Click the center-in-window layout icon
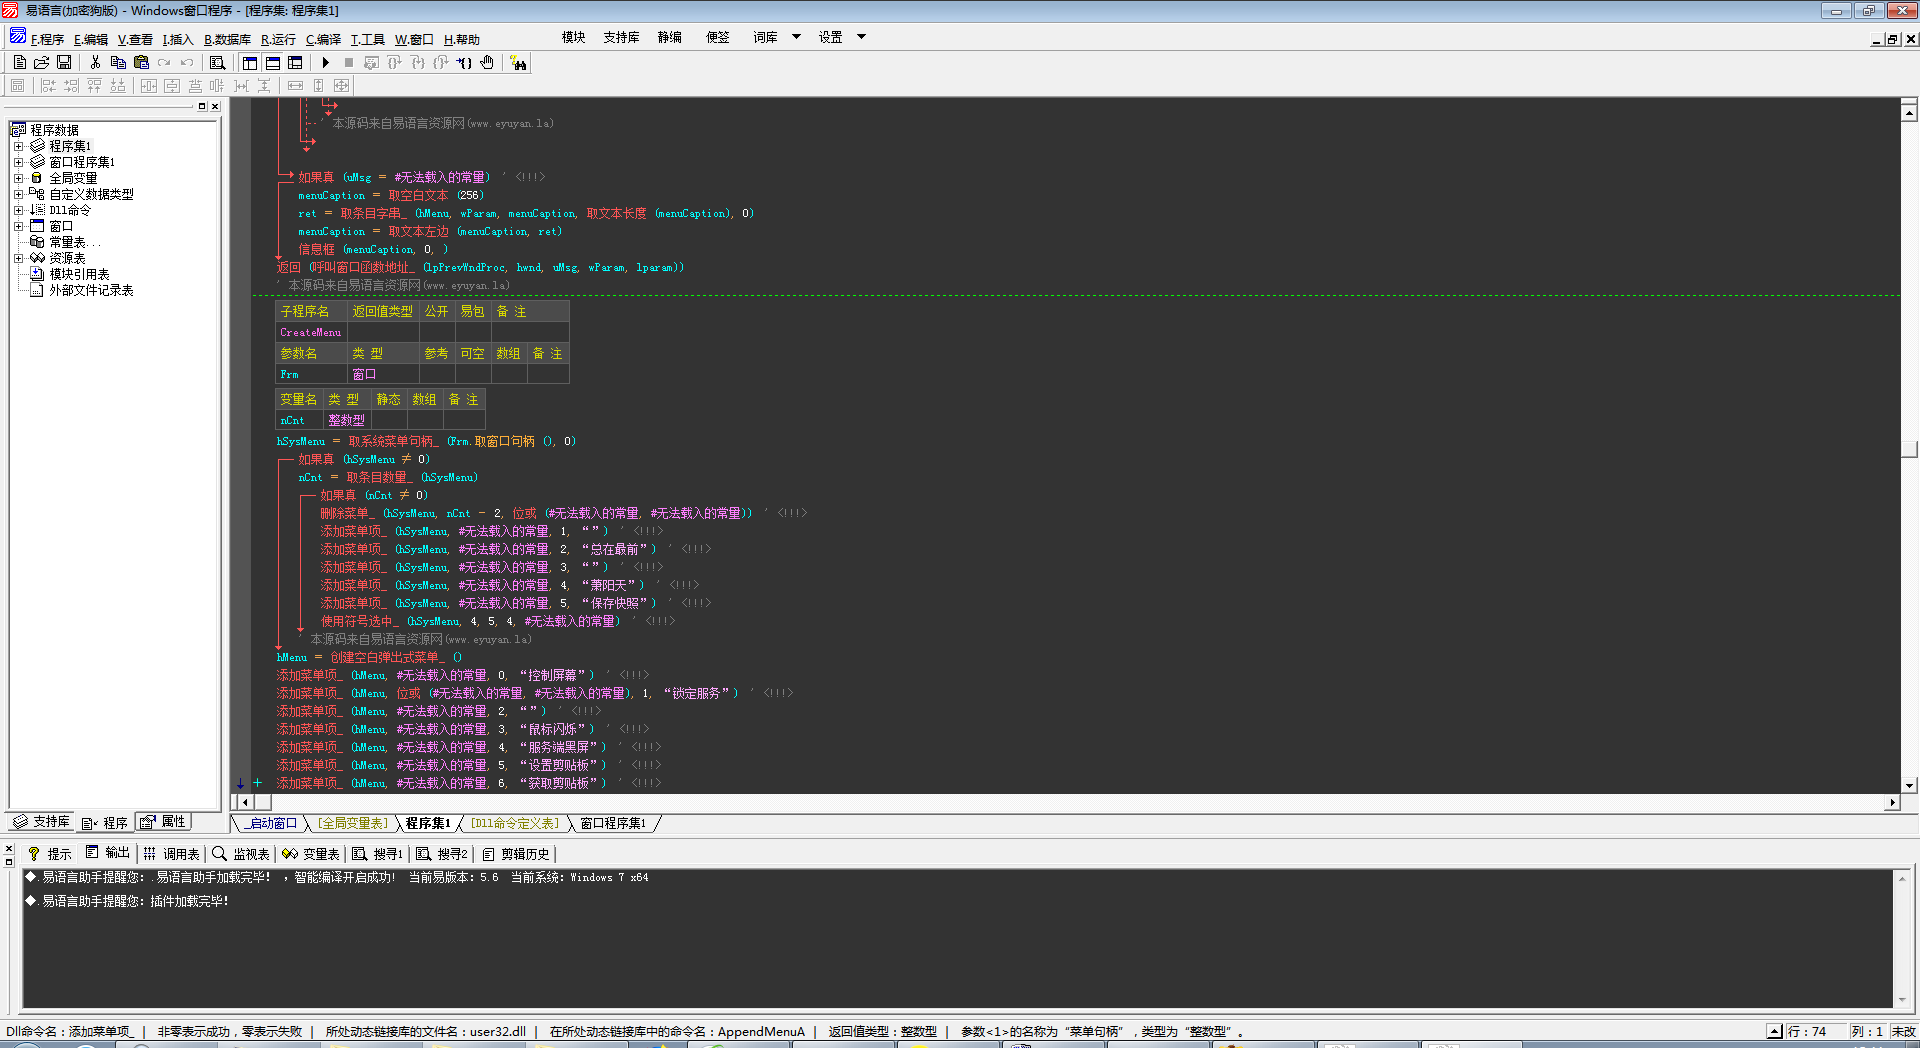The image size is (1920, 1048). click(149, 86)
